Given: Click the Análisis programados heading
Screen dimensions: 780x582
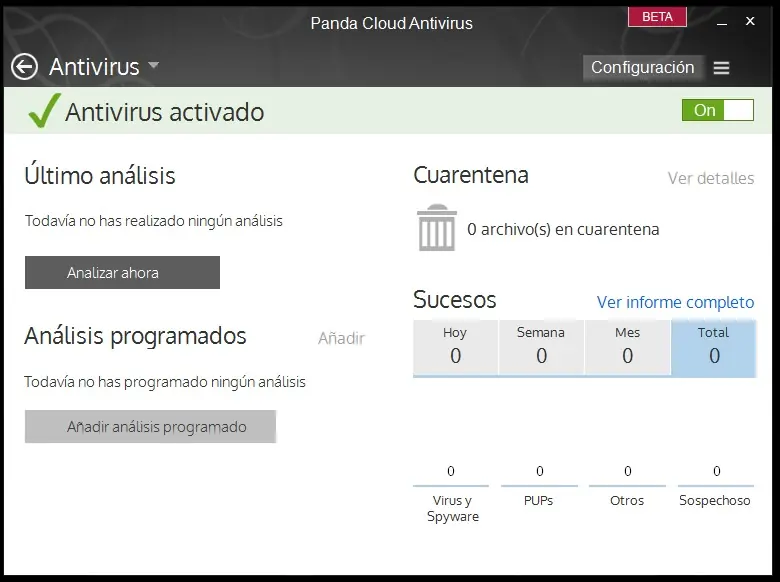Looking at the screenshot, I should coord(135,336).
